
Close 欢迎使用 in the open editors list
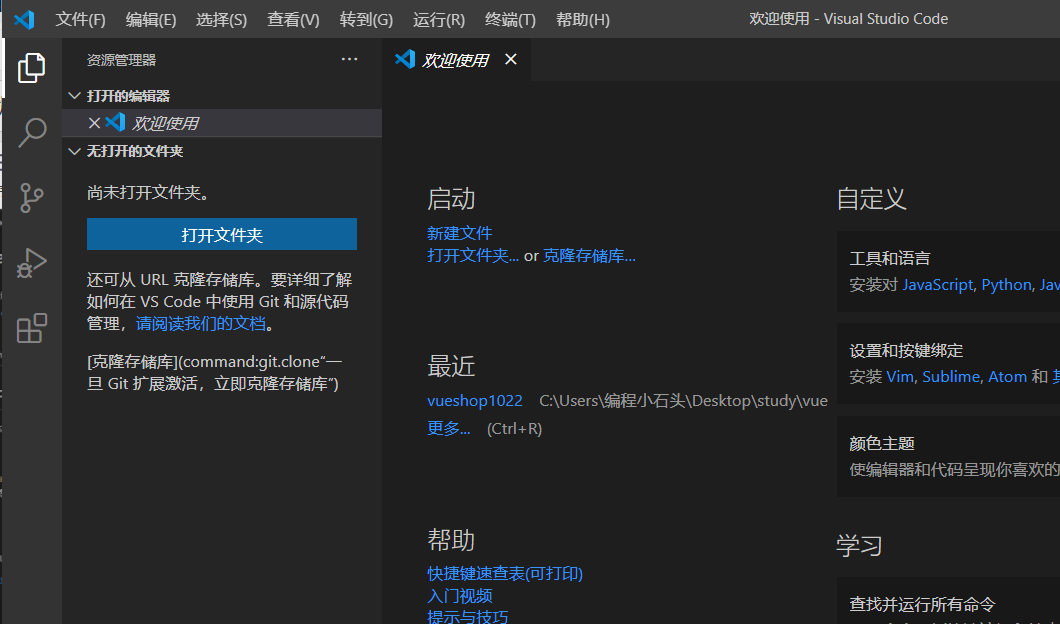tap(94, 123)
